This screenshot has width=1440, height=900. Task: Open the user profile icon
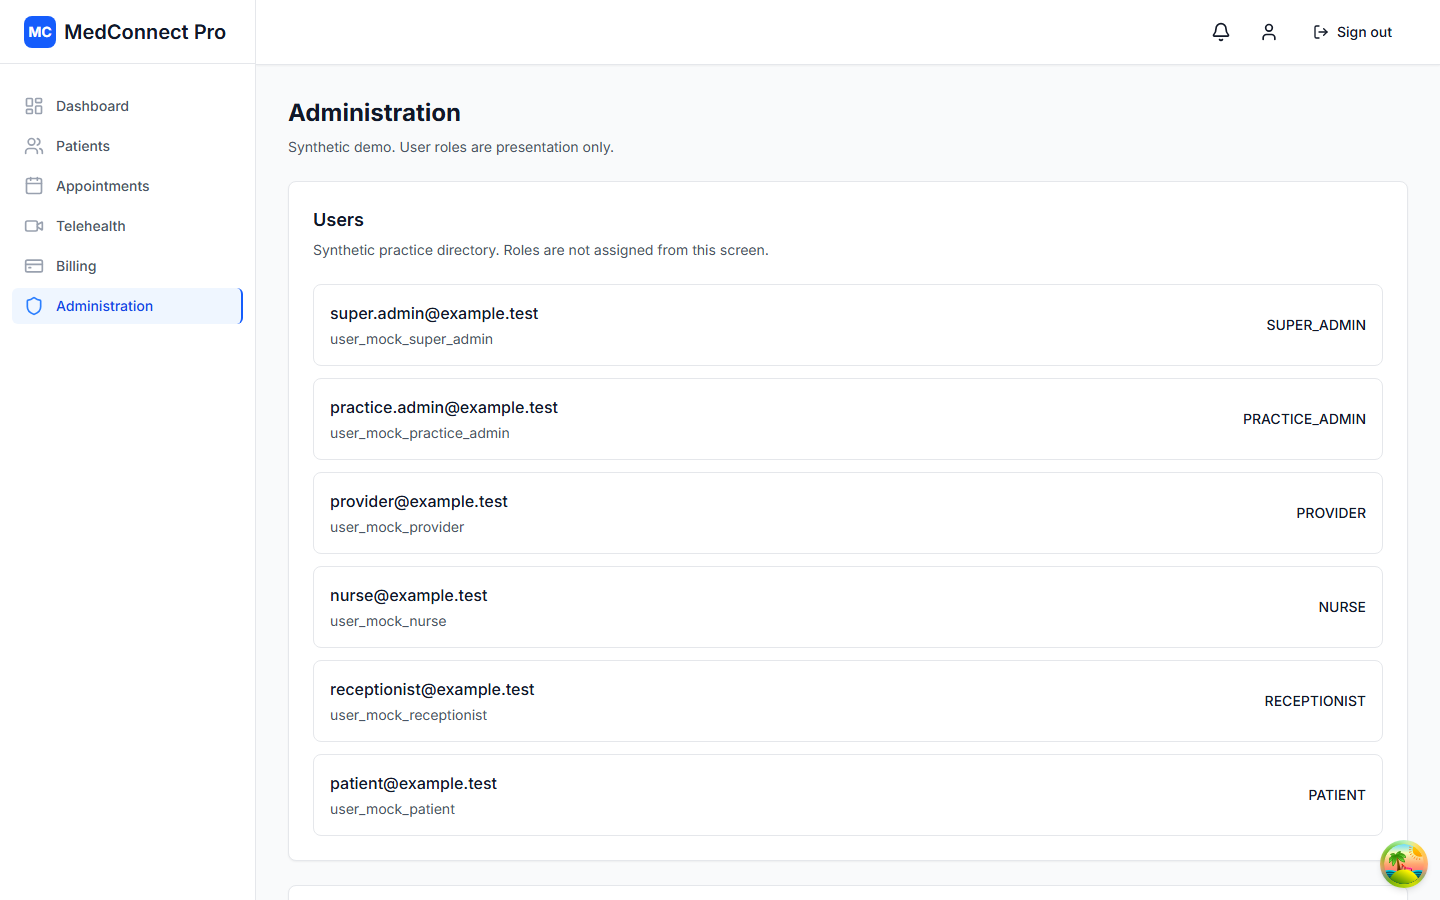coord(1269,32)
